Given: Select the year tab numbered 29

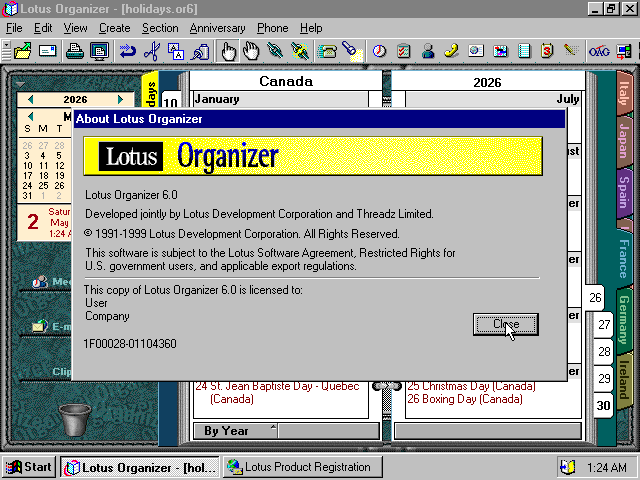Looking at the screenshot, I should click(604, 379).
